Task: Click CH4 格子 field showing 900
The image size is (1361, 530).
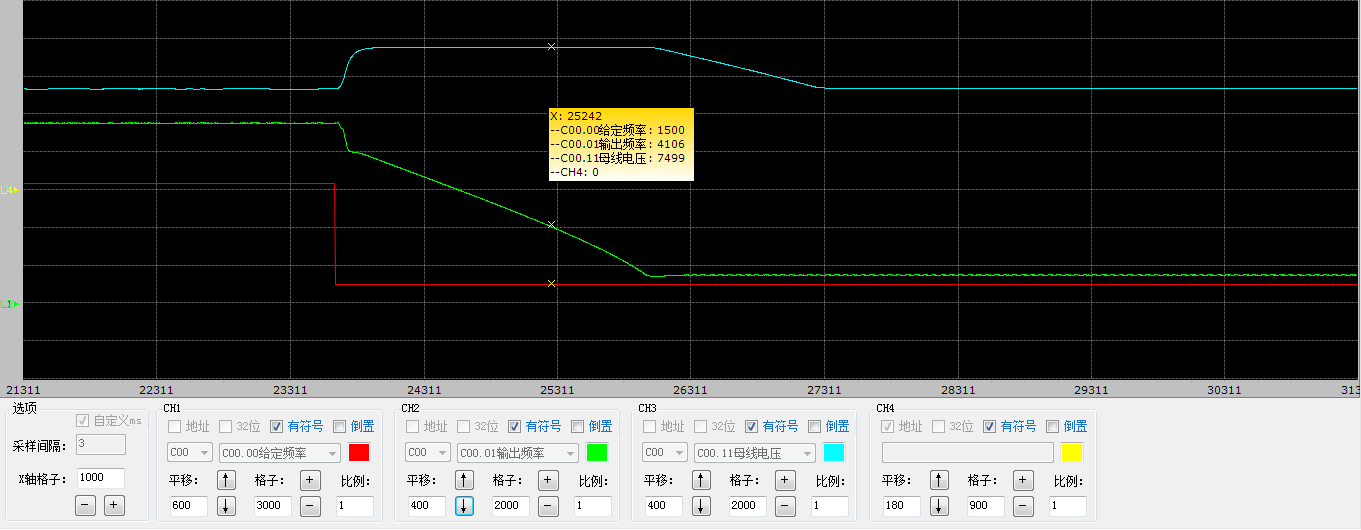Action: [x=986, y=506]
